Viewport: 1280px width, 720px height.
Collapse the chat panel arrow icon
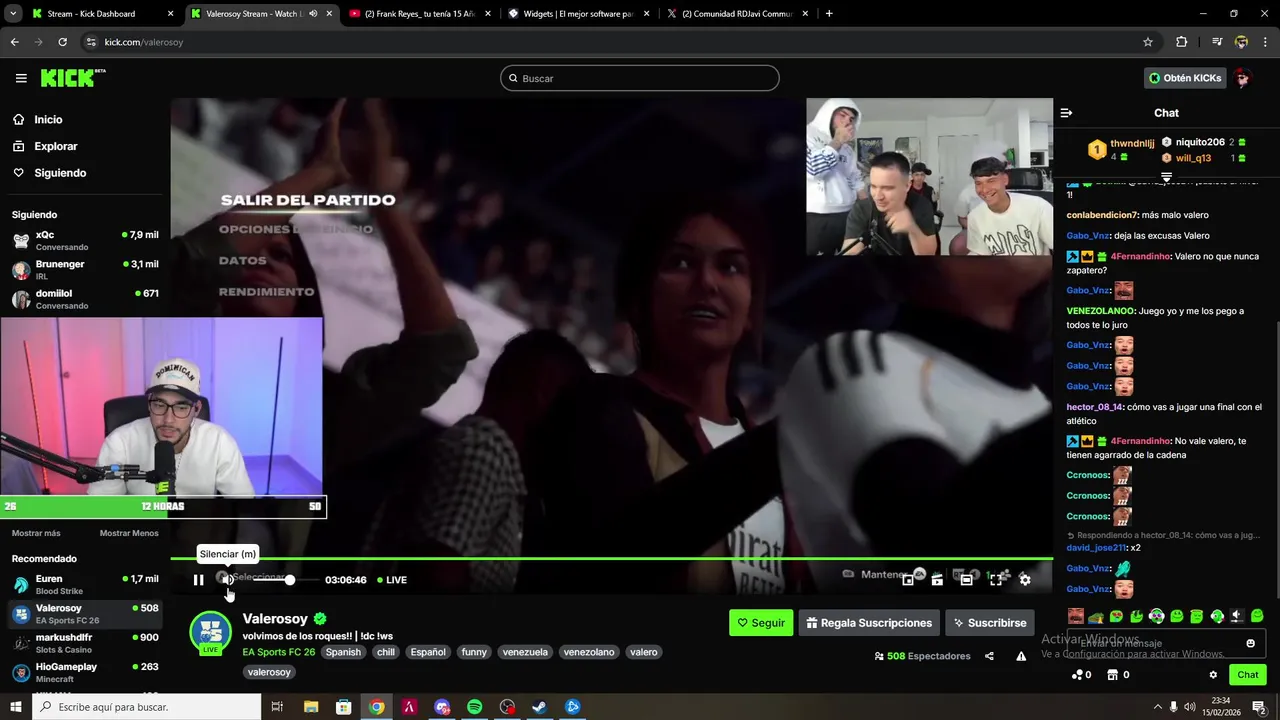[1066, 113]
